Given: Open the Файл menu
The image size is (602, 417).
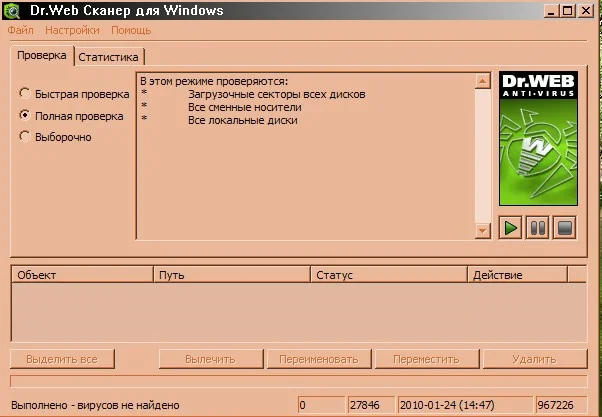Looking at the screenshot, I should (20, 30).
